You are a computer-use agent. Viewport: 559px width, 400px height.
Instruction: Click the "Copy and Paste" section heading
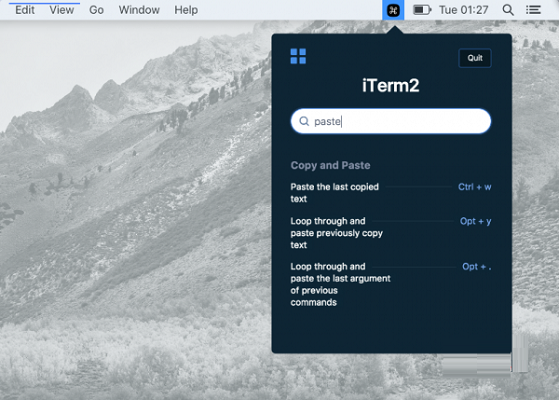point(330,165)
